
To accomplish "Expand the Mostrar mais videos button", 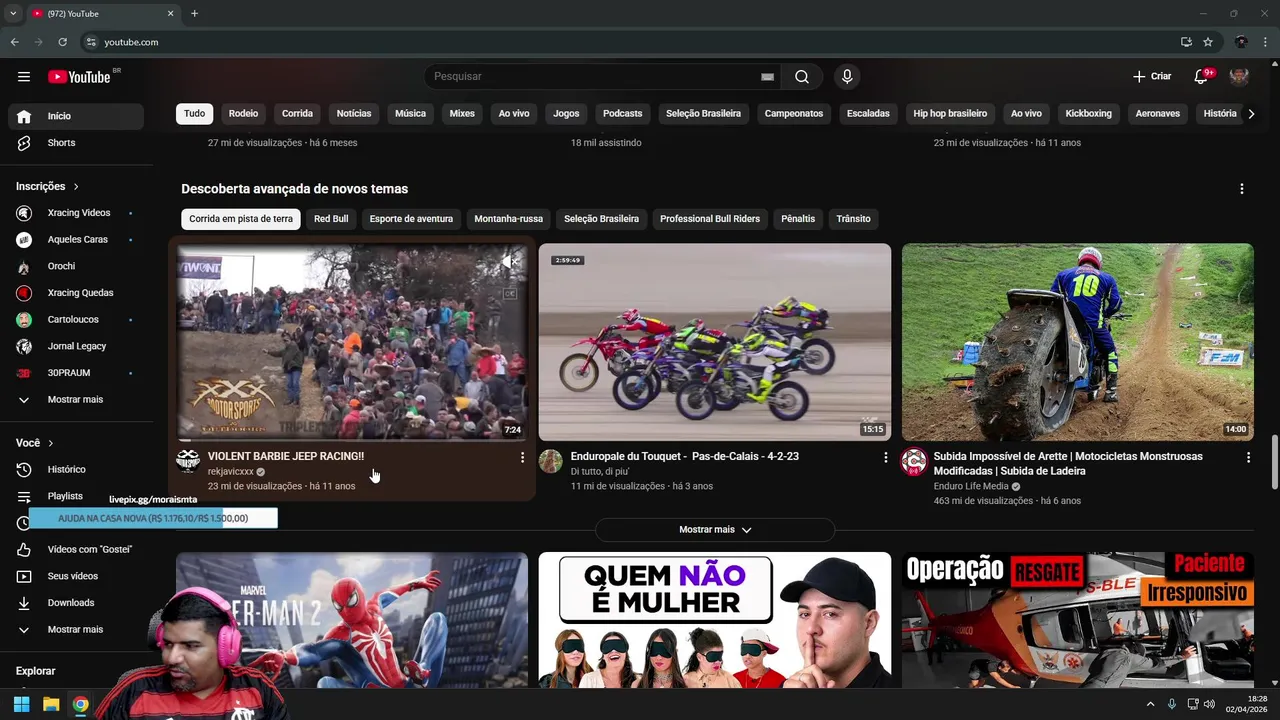I will (715, 530).
